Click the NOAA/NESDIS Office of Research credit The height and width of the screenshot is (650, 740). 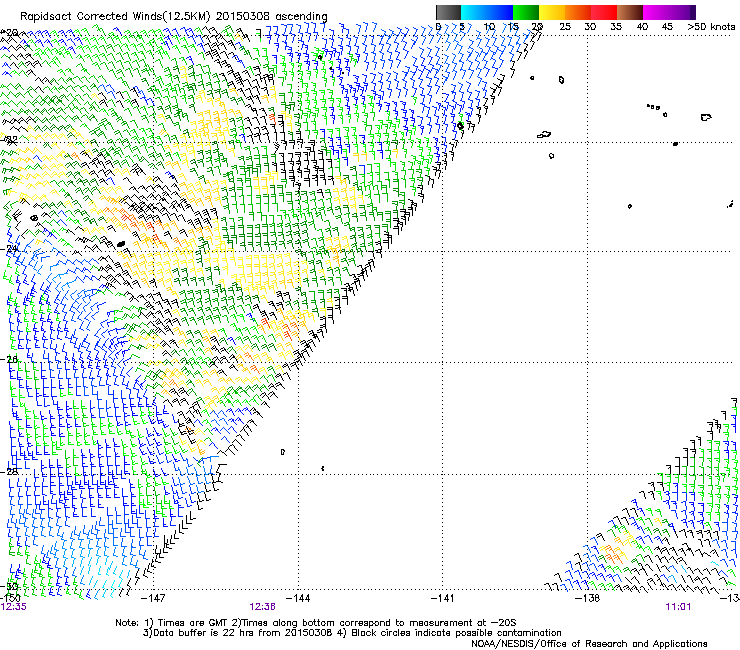pyautogui.click(x=589, y=644)
